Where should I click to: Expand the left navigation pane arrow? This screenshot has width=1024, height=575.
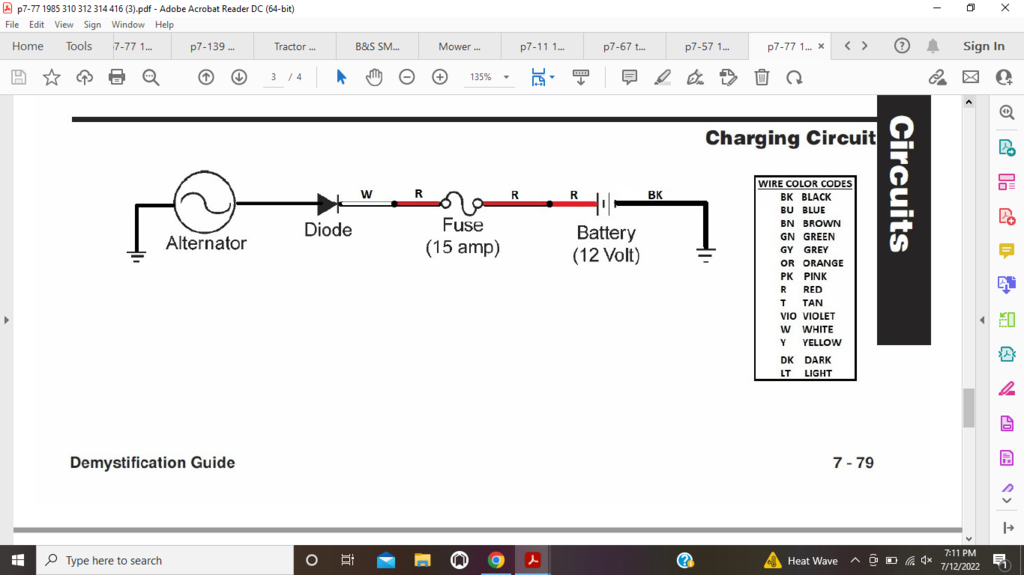click(x=7, y=320)
